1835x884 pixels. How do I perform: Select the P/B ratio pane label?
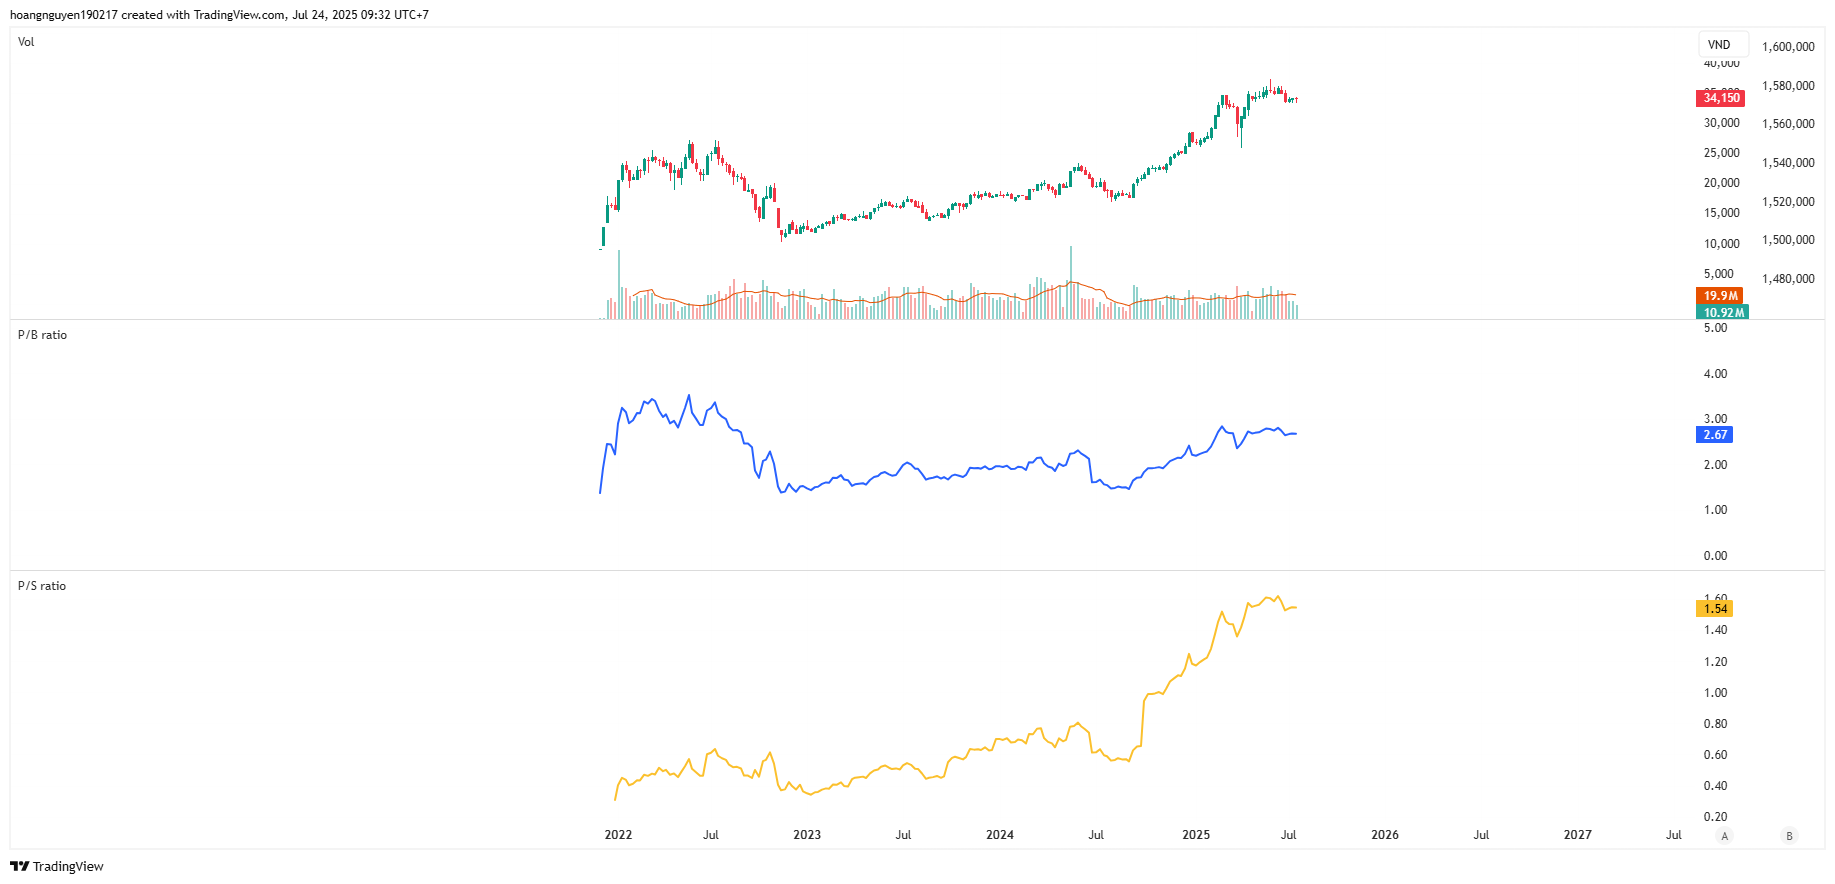[42, 335]
